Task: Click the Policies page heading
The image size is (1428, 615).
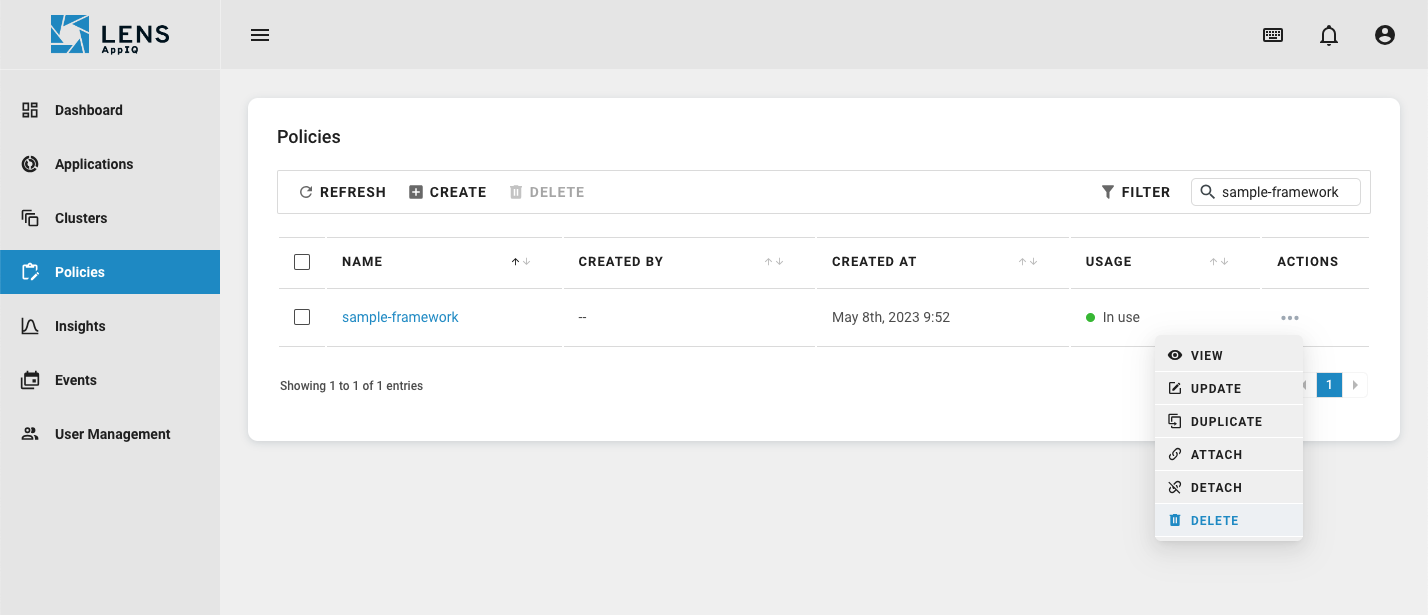Action: coord(309,137)
